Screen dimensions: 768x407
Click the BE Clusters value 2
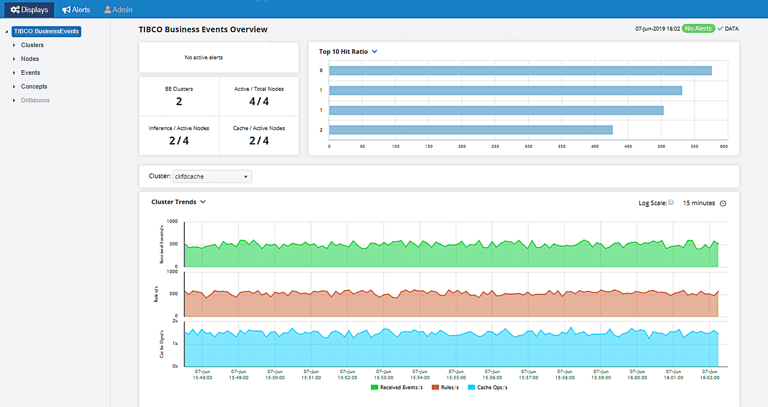[179, 101]
